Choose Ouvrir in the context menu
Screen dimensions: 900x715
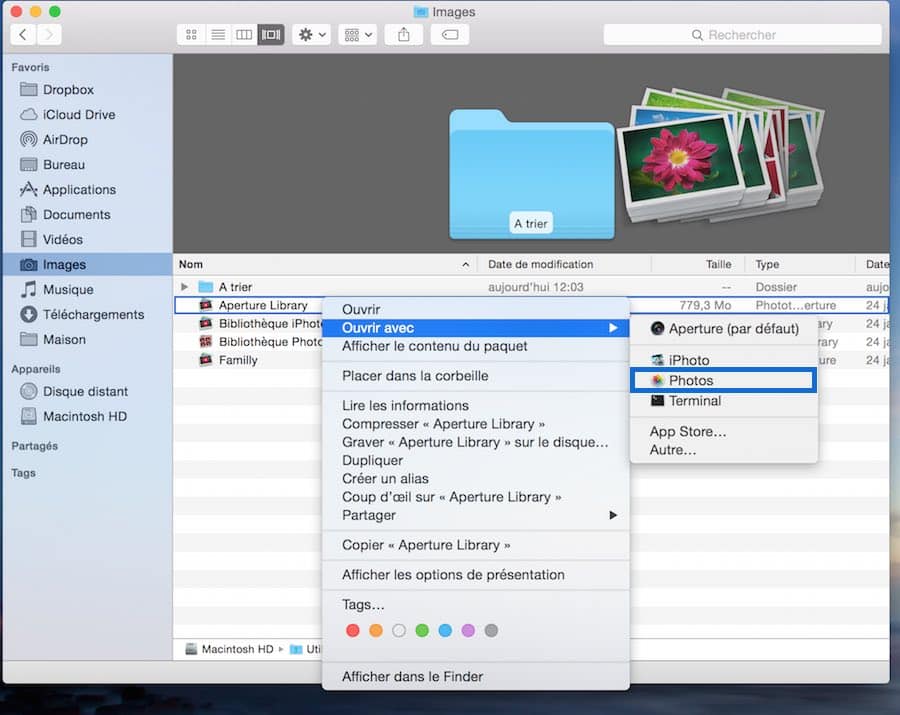476,309
